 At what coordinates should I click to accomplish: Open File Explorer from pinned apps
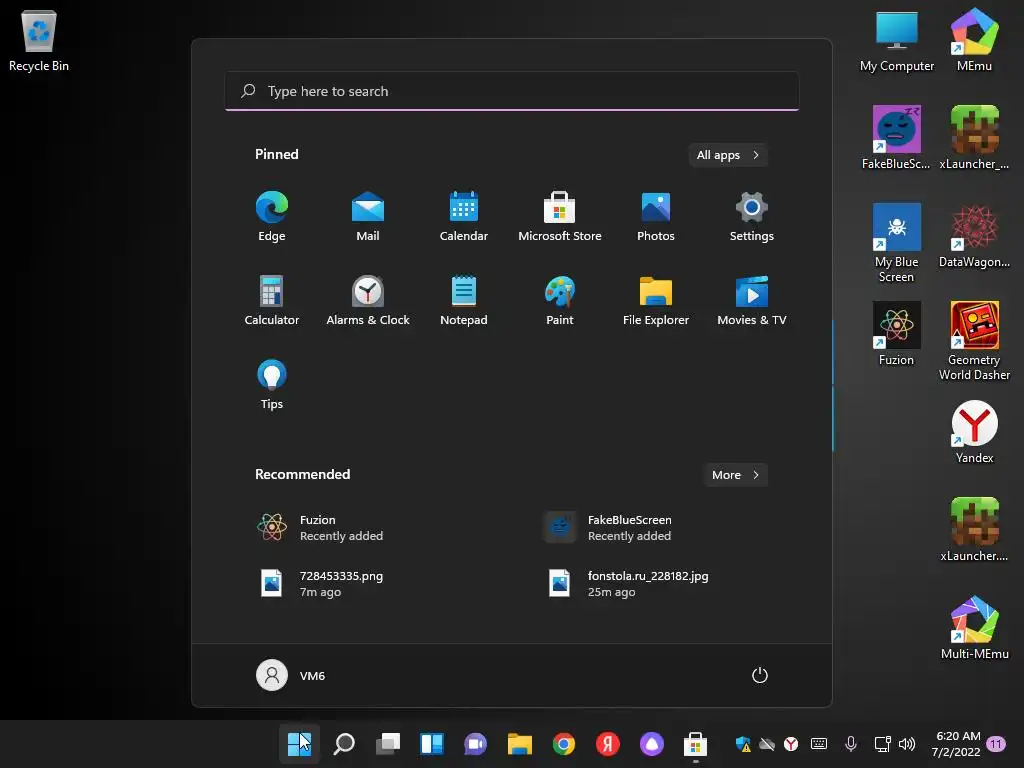656,300
